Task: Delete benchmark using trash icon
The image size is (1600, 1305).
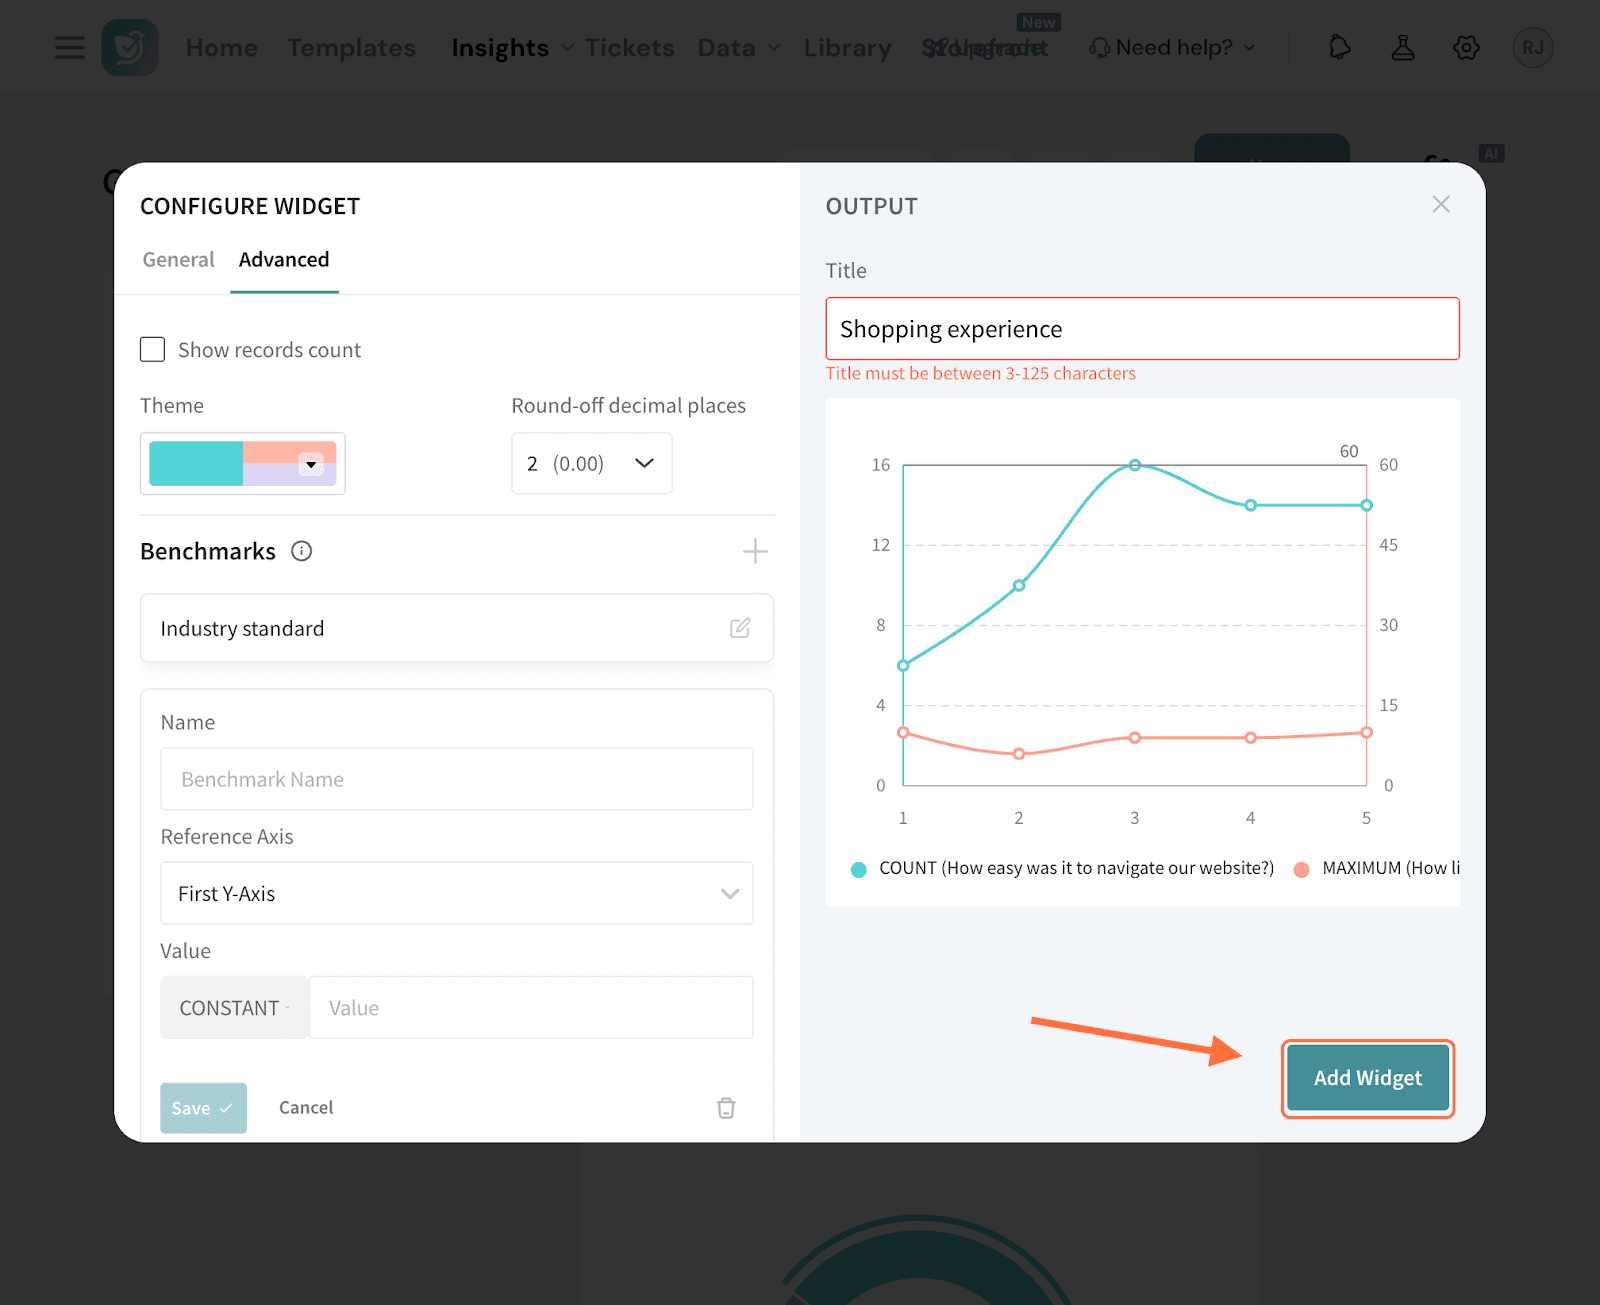Action: pyautogui.click(x=726, y=1107)
